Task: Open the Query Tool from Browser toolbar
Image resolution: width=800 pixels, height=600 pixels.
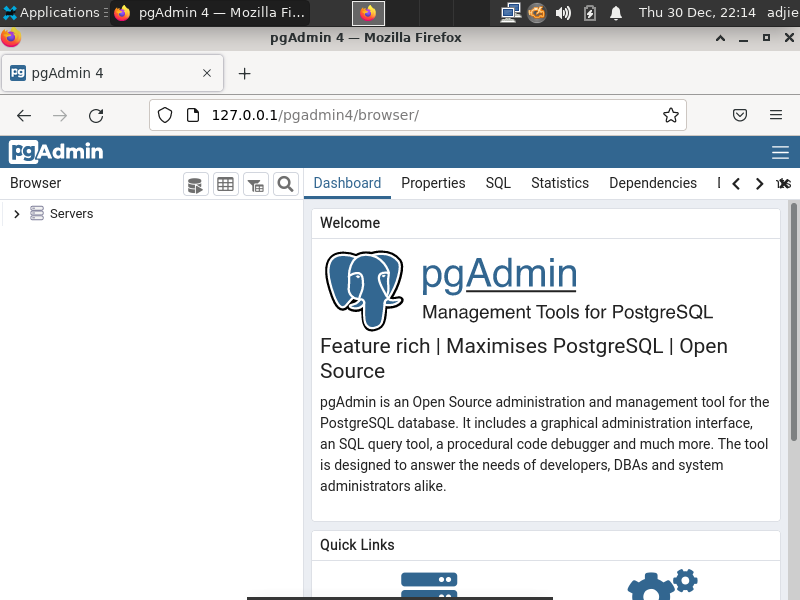Action: point(195,184)
